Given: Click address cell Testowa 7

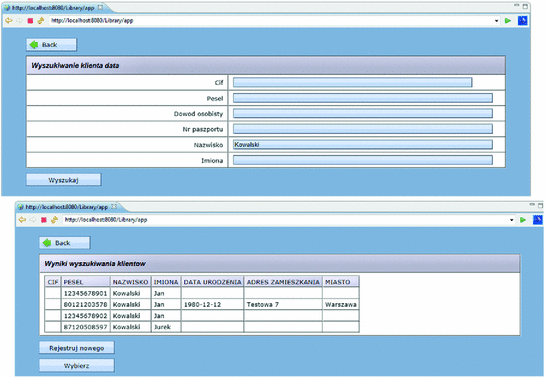Looking at the screenshot, I should [283, 304].
